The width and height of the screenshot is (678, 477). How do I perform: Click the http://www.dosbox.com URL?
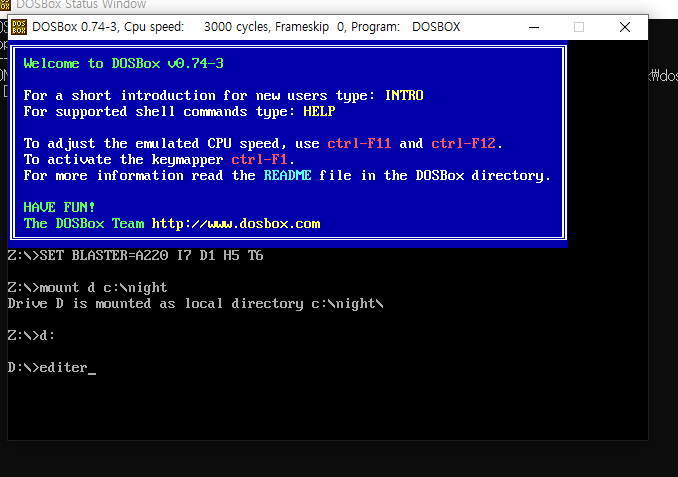point(236,224)
